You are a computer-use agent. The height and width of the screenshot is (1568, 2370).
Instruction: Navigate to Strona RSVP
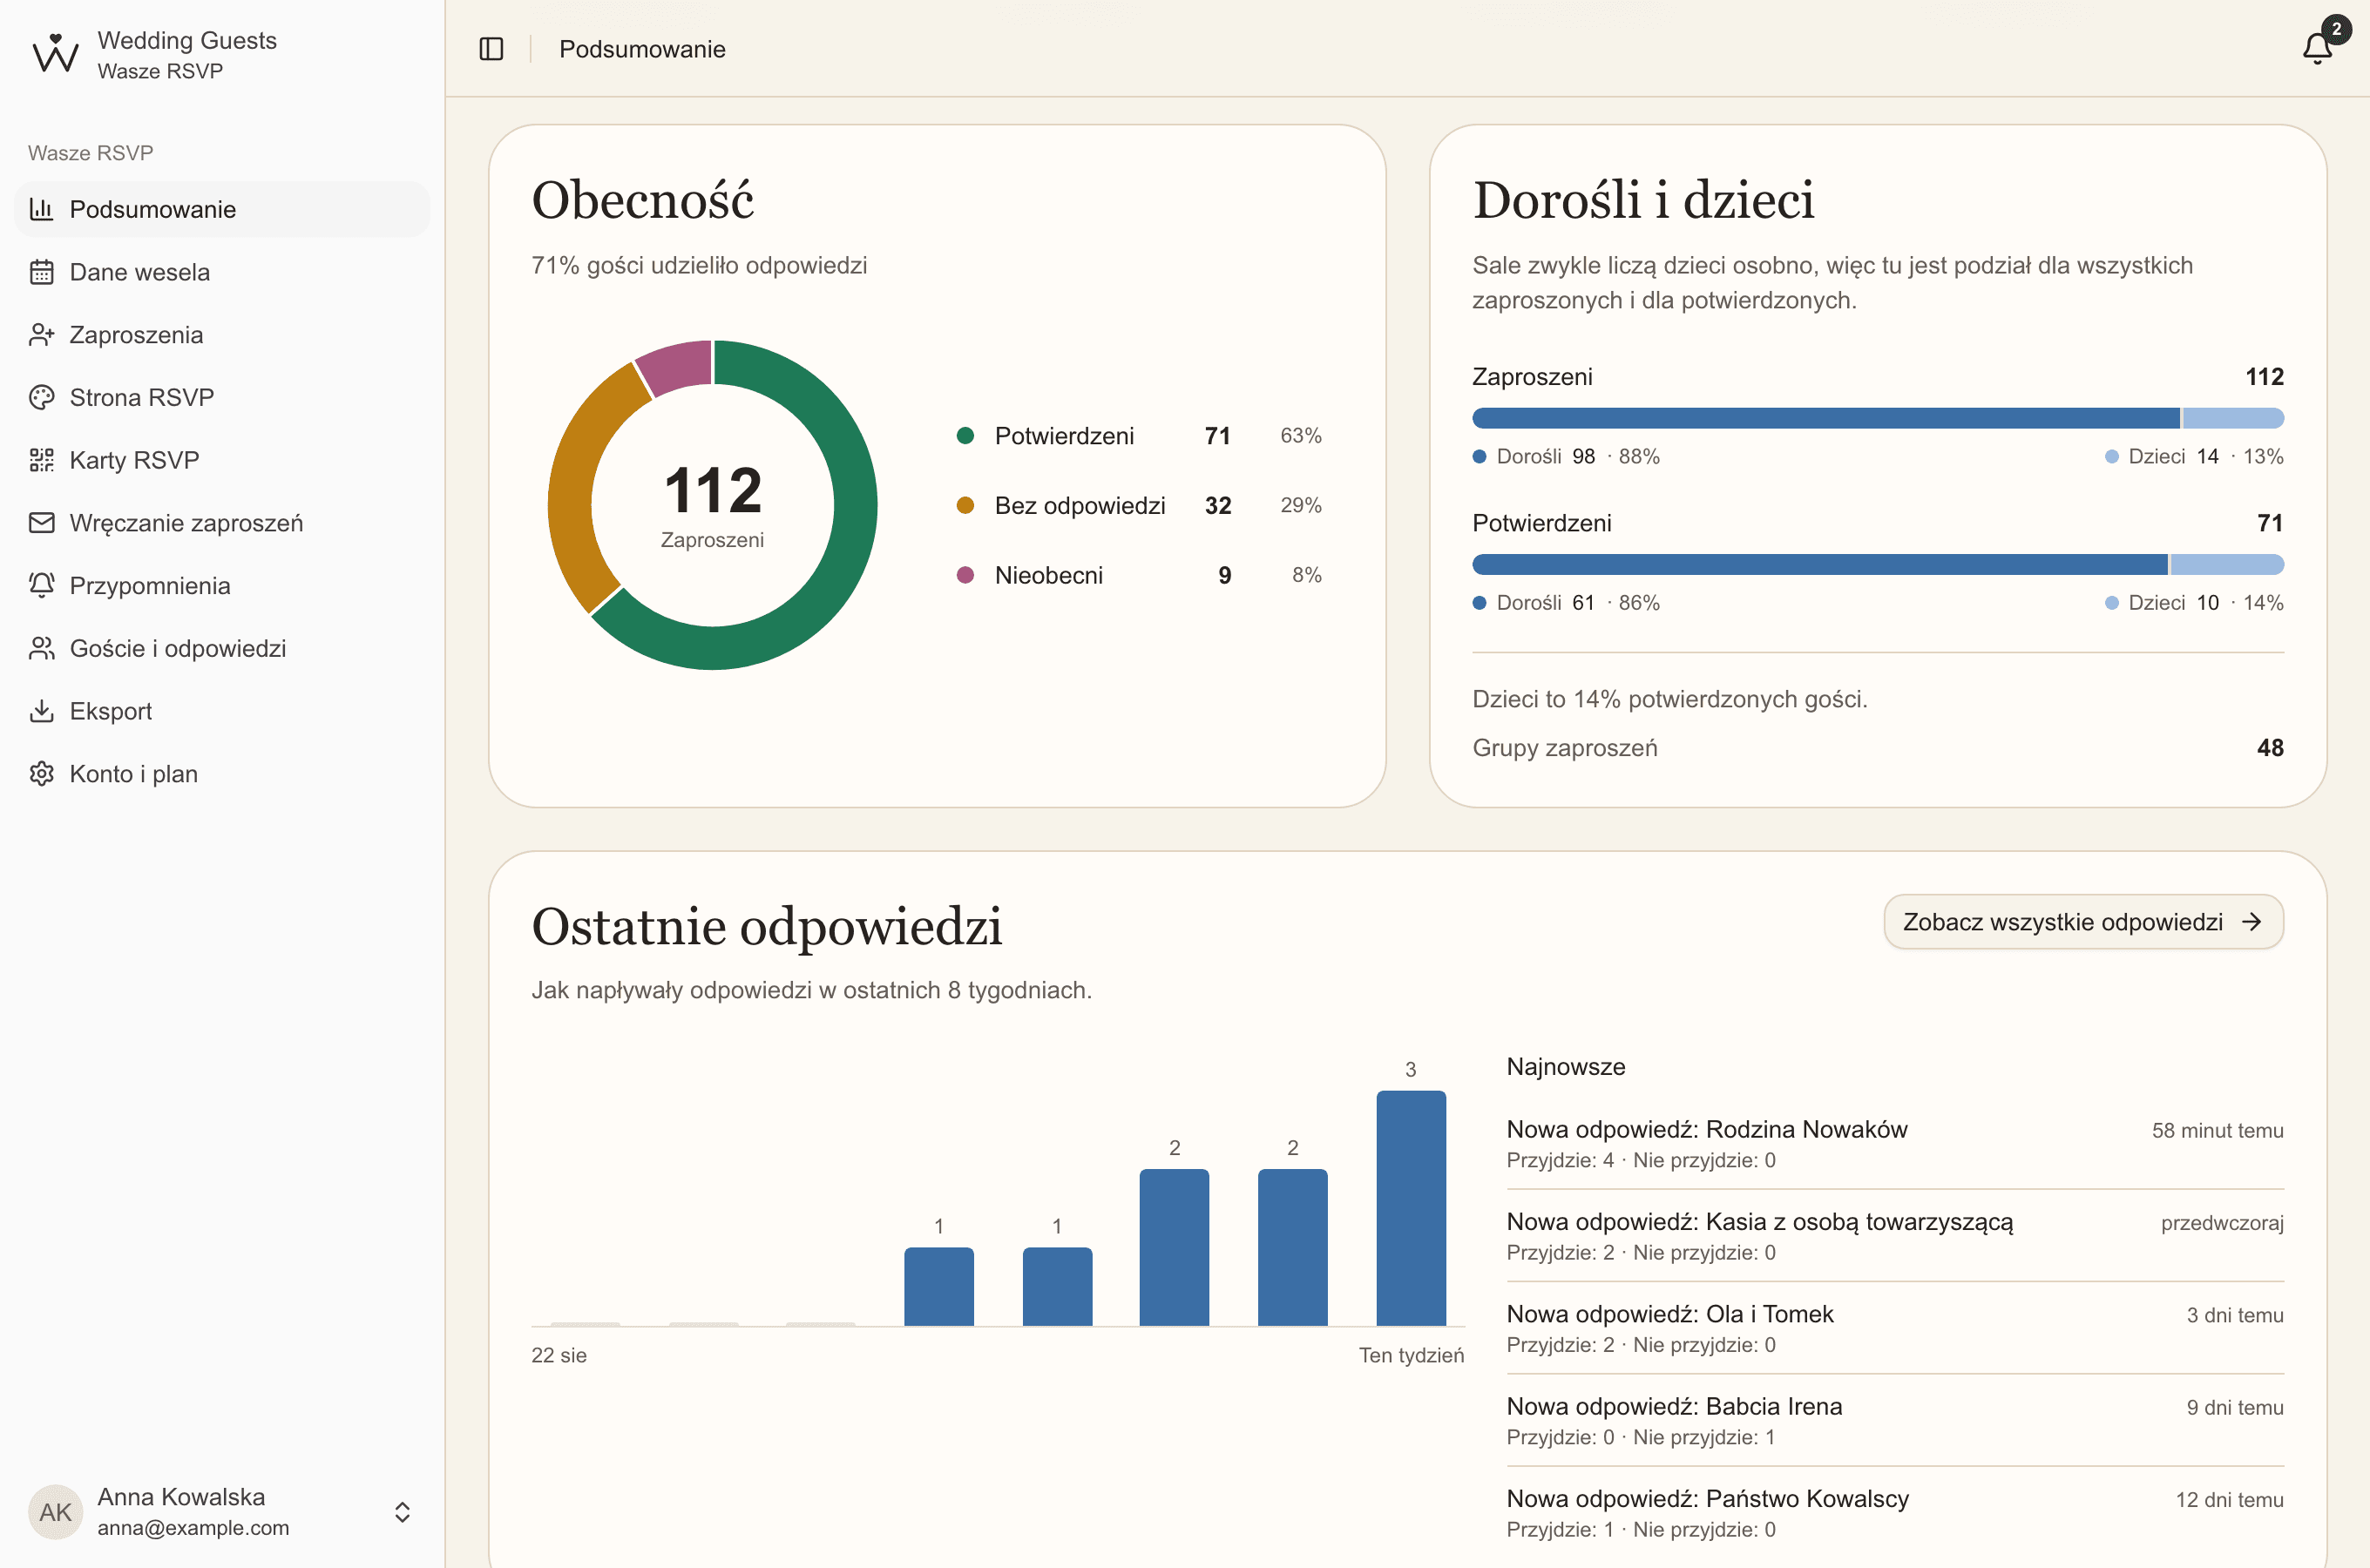pyautogui.click(x=222, y=397)
